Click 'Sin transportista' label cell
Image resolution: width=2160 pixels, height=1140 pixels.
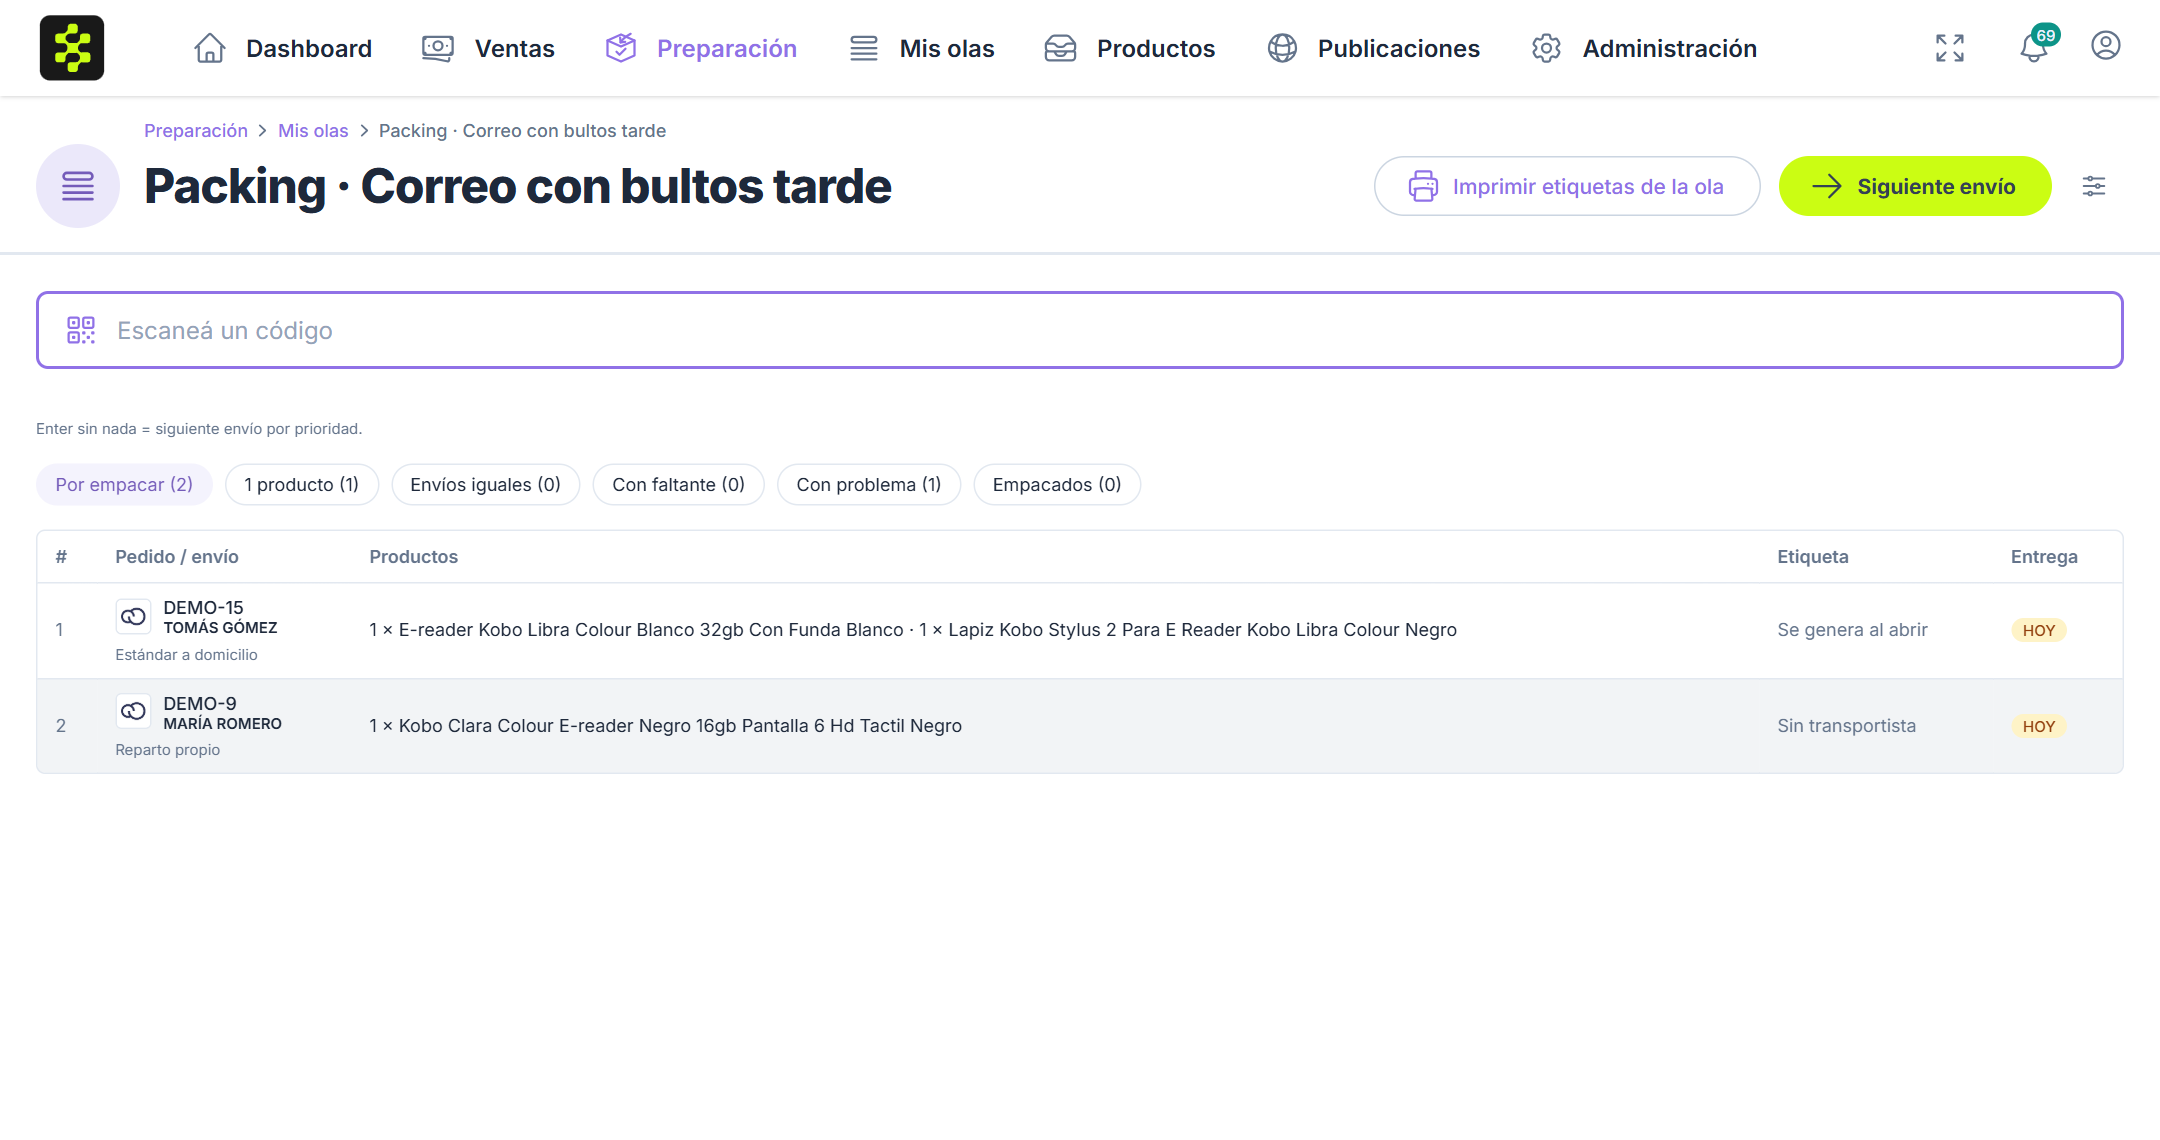[x=1846, y=726]
